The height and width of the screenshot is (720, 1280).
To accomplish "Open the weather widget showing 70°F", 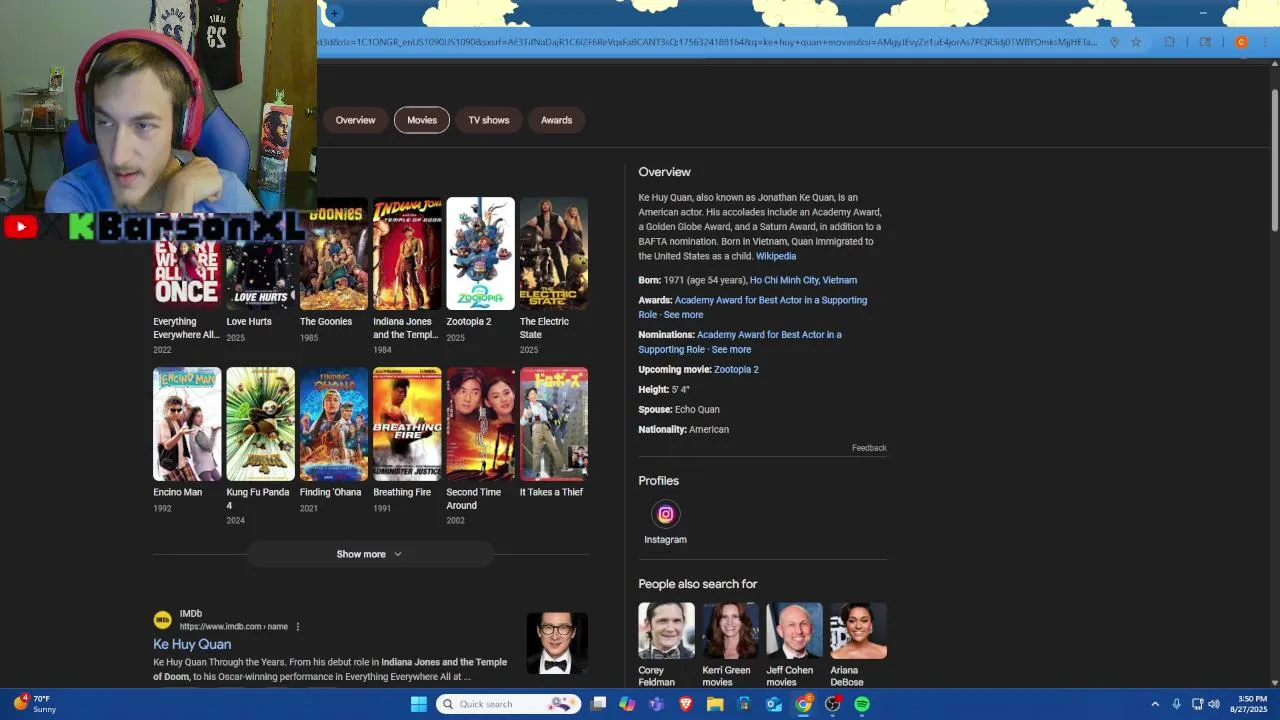I will 35,704.
